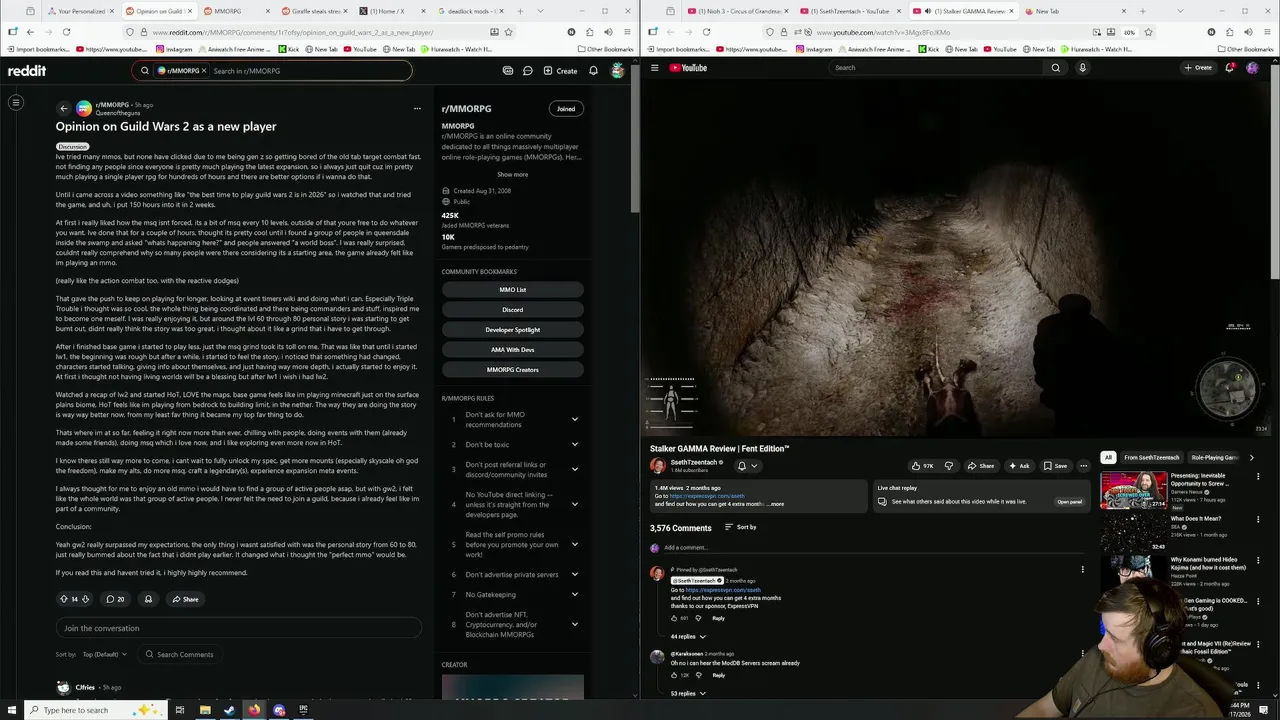Open the Reddit user avatar menu
This screenshot has width=1280, height=720.
pos(618,71)
